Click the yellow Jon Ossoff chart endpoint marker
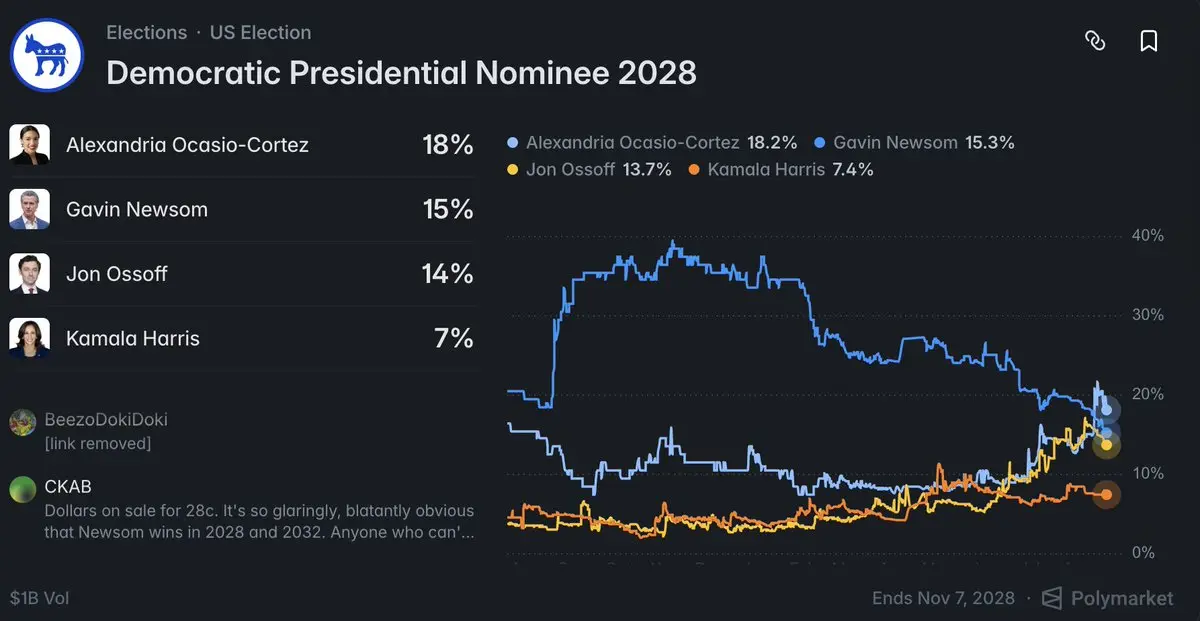1200x621 pixels. (1106, 444)
